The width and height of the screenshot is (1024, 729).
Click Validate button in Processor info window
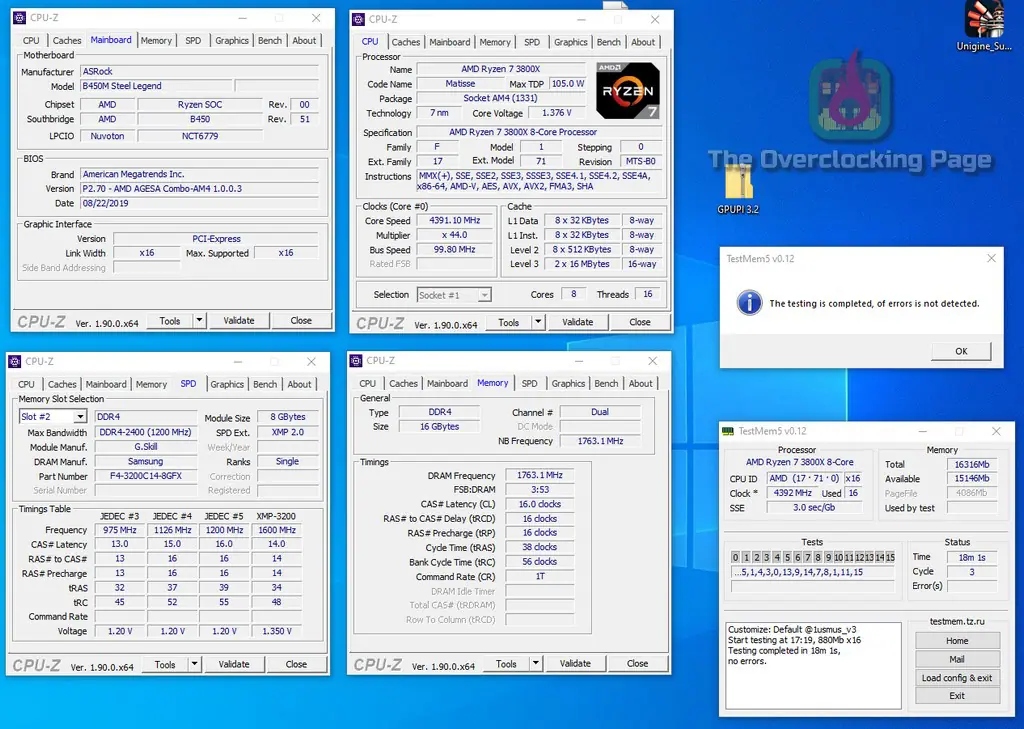(577, 322)
